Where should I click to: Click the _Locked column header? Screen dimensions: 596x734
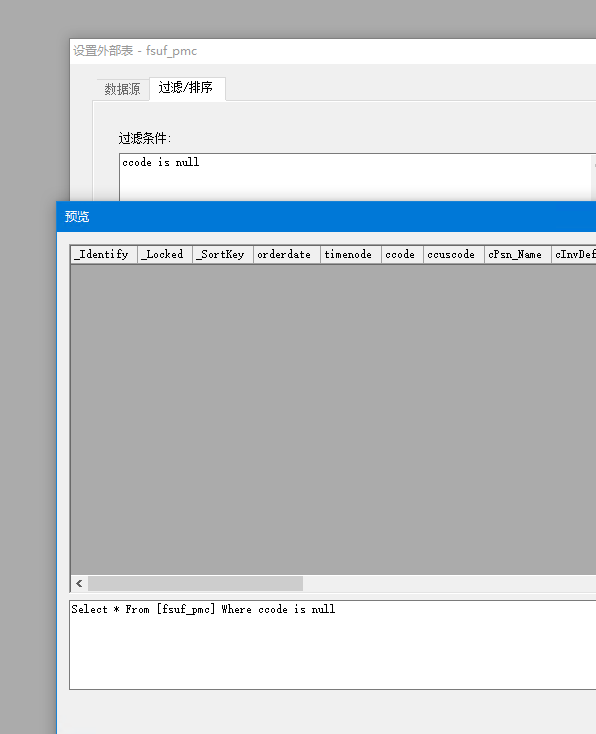tap(165, 255)
